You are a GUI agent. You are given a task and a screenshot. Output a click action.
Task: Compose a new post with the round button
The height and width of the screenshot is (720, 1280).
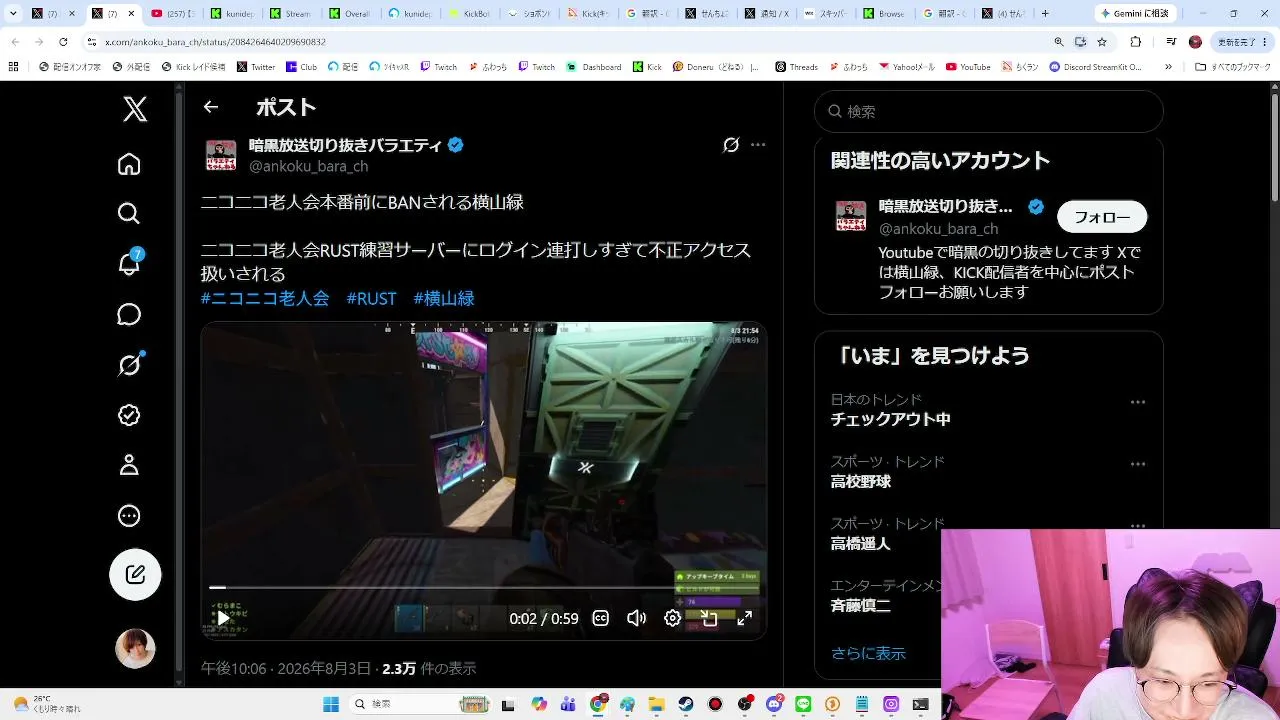click(135, 574)
